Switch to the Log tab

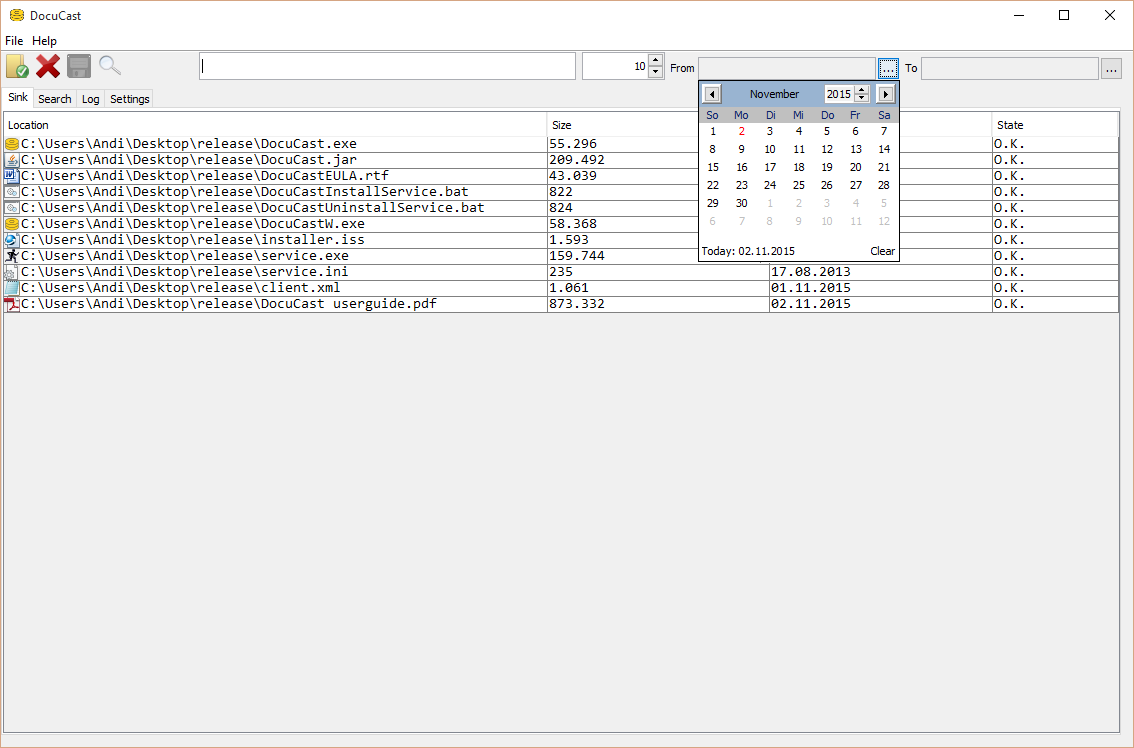click(x=90, y=99)
